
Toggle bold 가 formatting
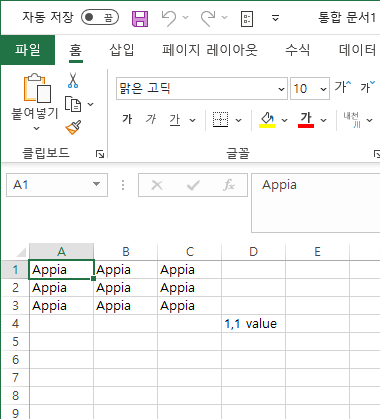click(x=127, y=119)
